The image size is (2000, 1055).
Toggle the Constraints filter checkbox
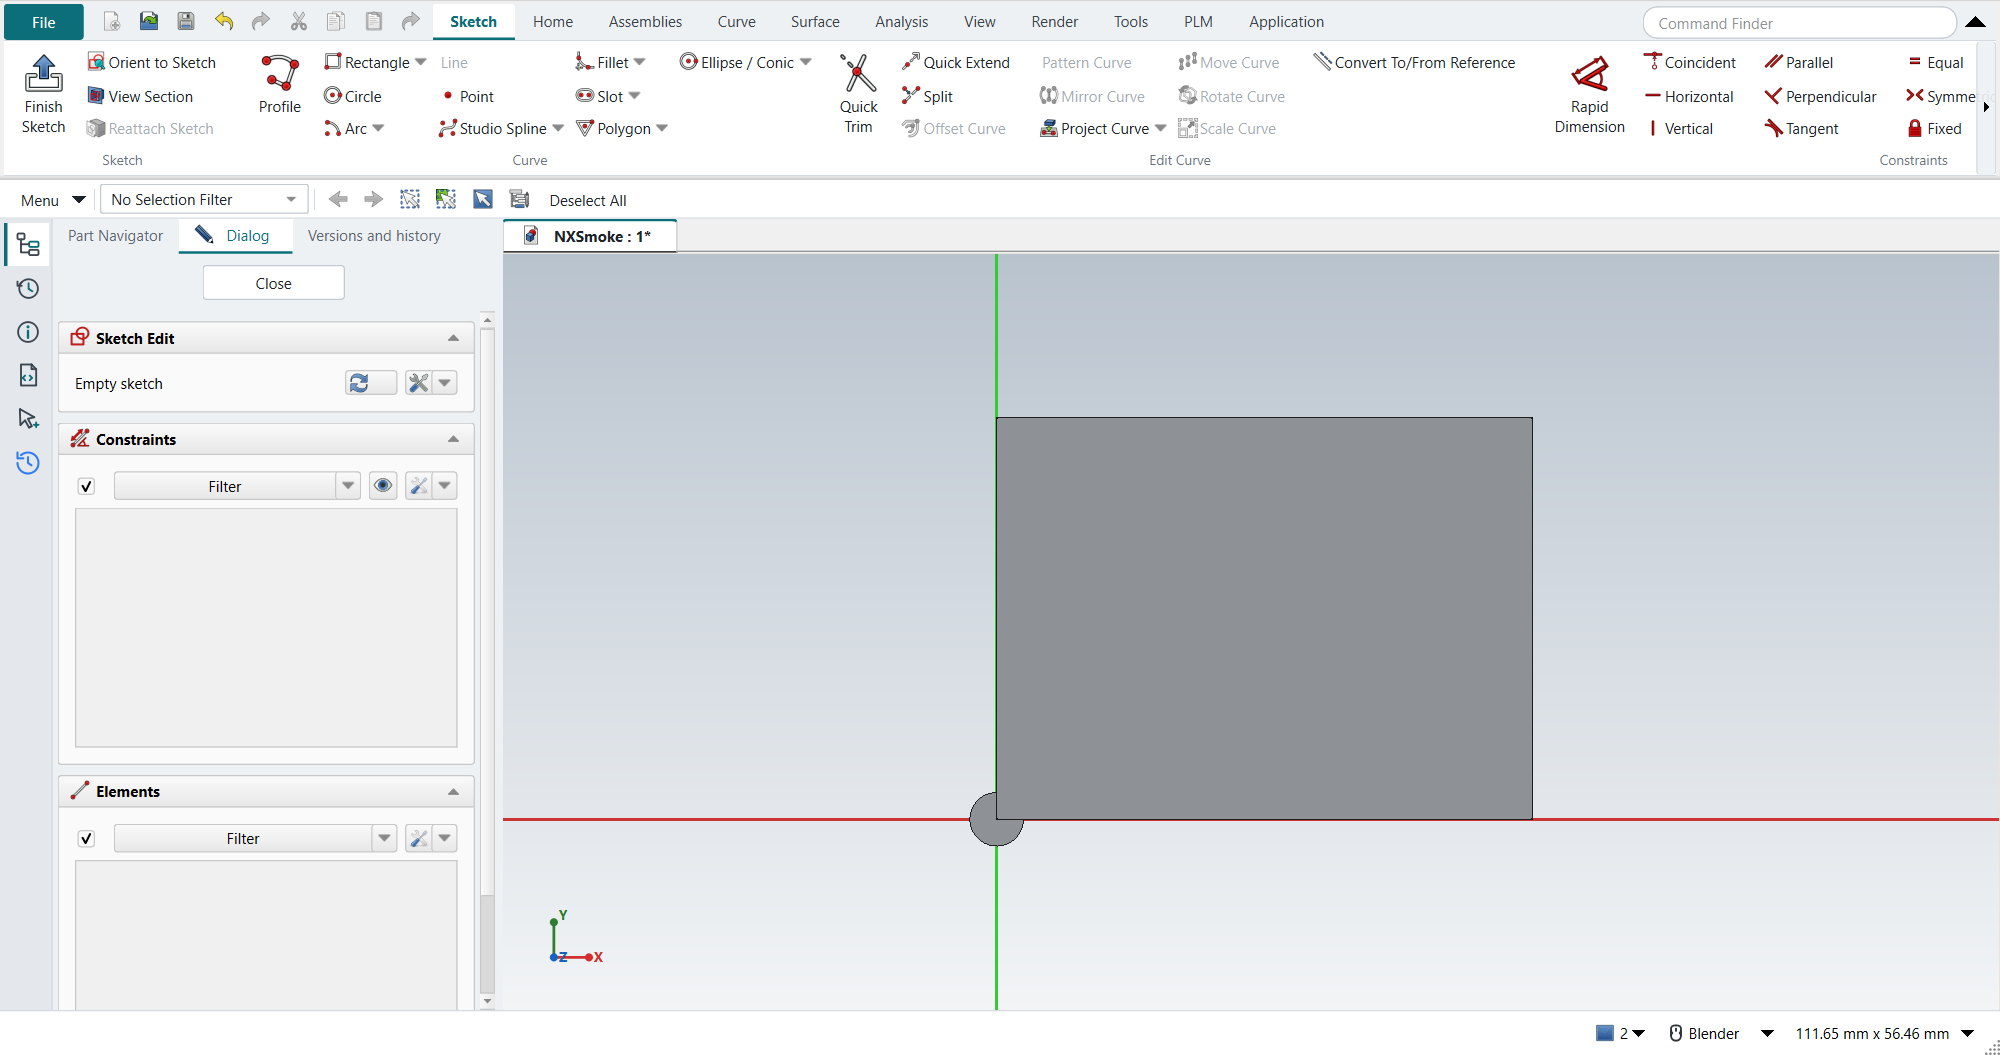click(x=87, y=486)
